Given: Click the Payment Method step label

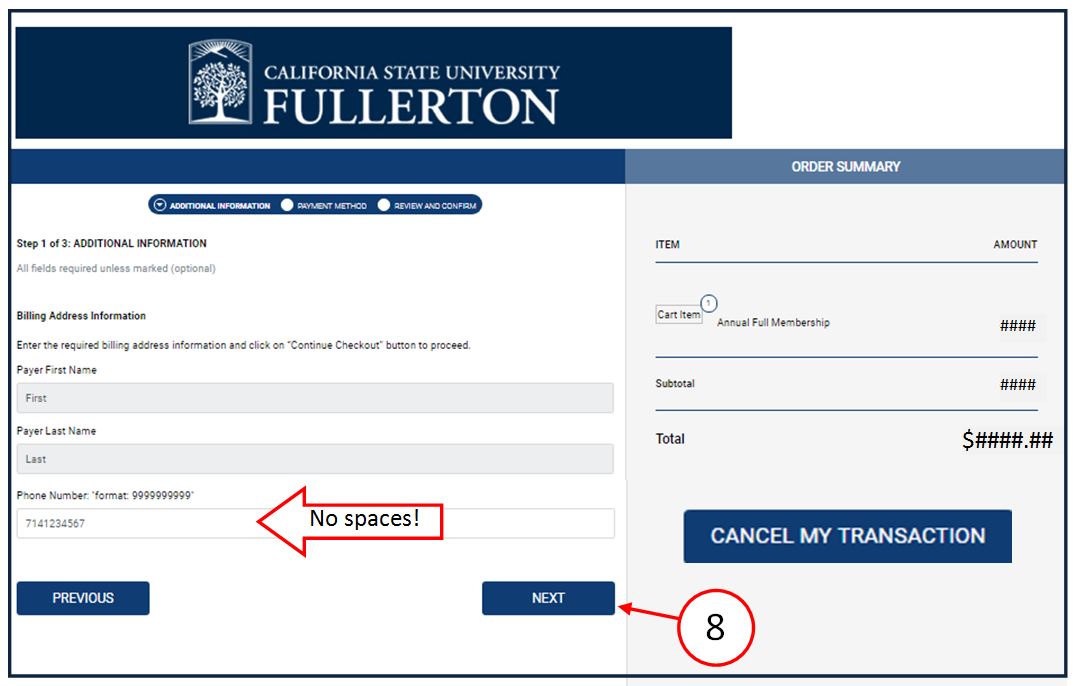Looking at the screenshot, I should point(332,206).
